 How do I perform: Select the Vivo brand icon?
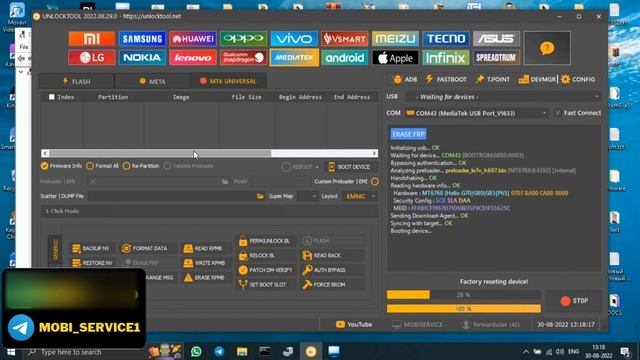[x=294, y=39]
